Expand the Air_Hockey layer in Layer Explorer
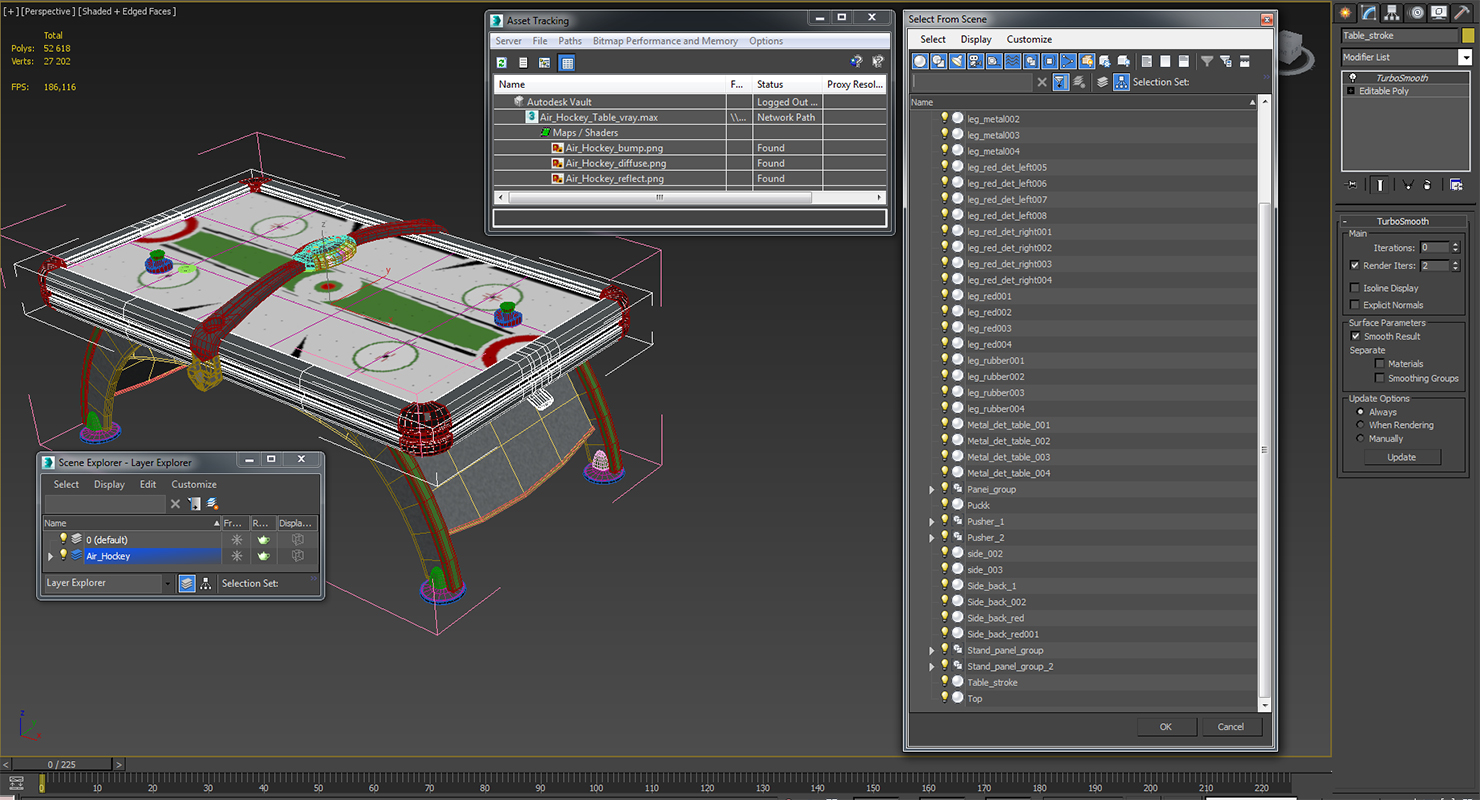The image size is (1480, 800). [50, 556]
